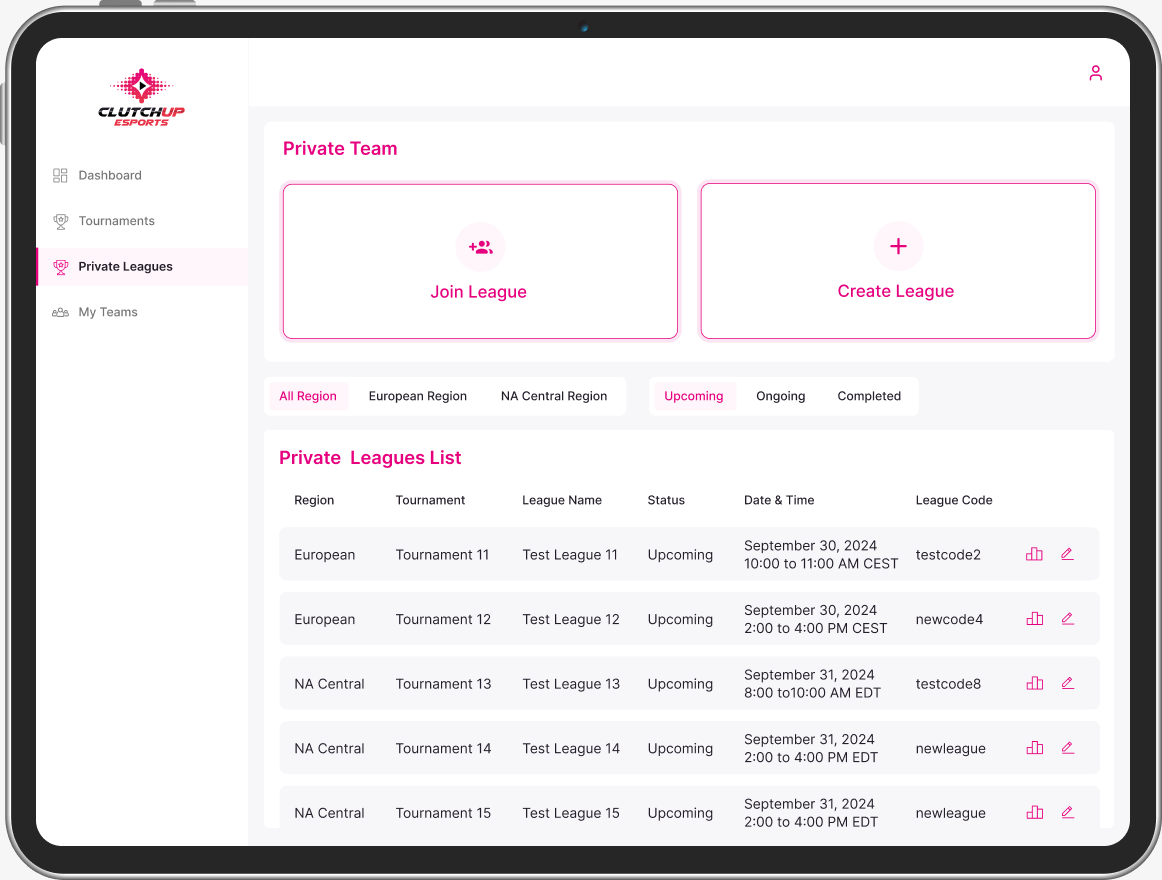The height and width of the screenshot is (880, 1162).
Task: Click Test League 12 name
Action: 571,619
